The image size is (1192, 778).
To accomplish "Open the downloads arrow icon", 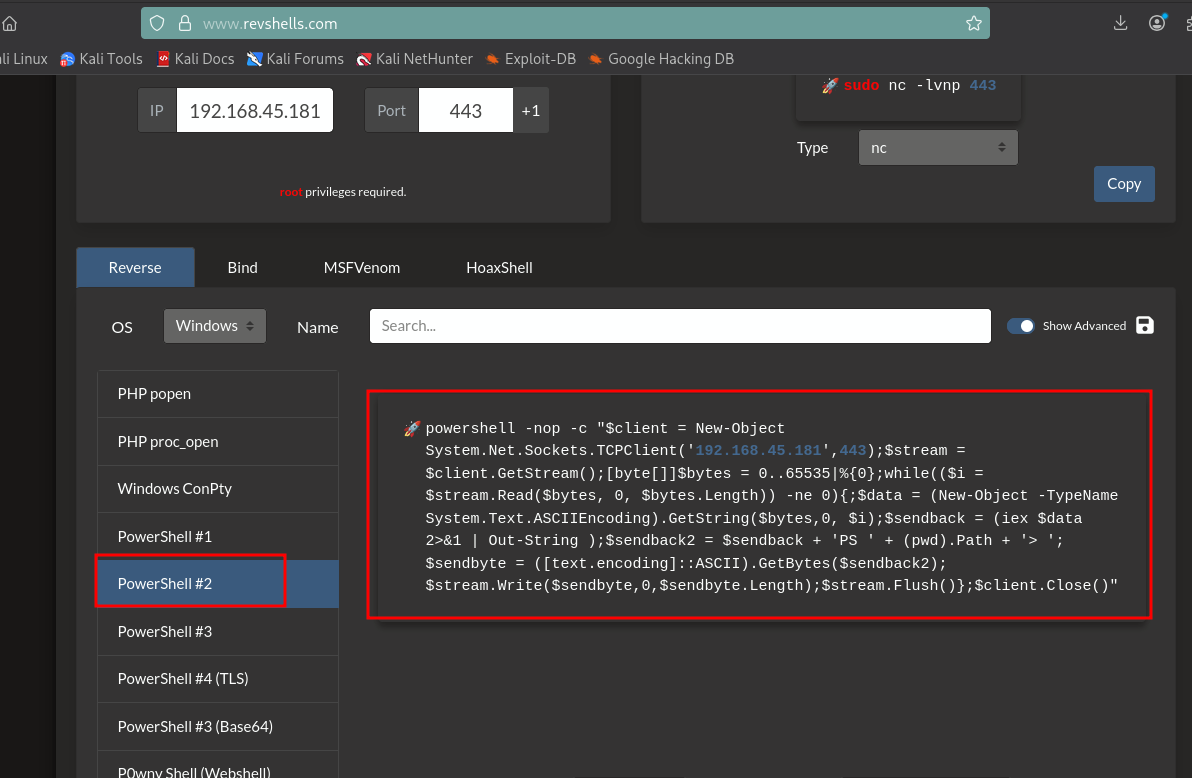I will click(1121, 24).
